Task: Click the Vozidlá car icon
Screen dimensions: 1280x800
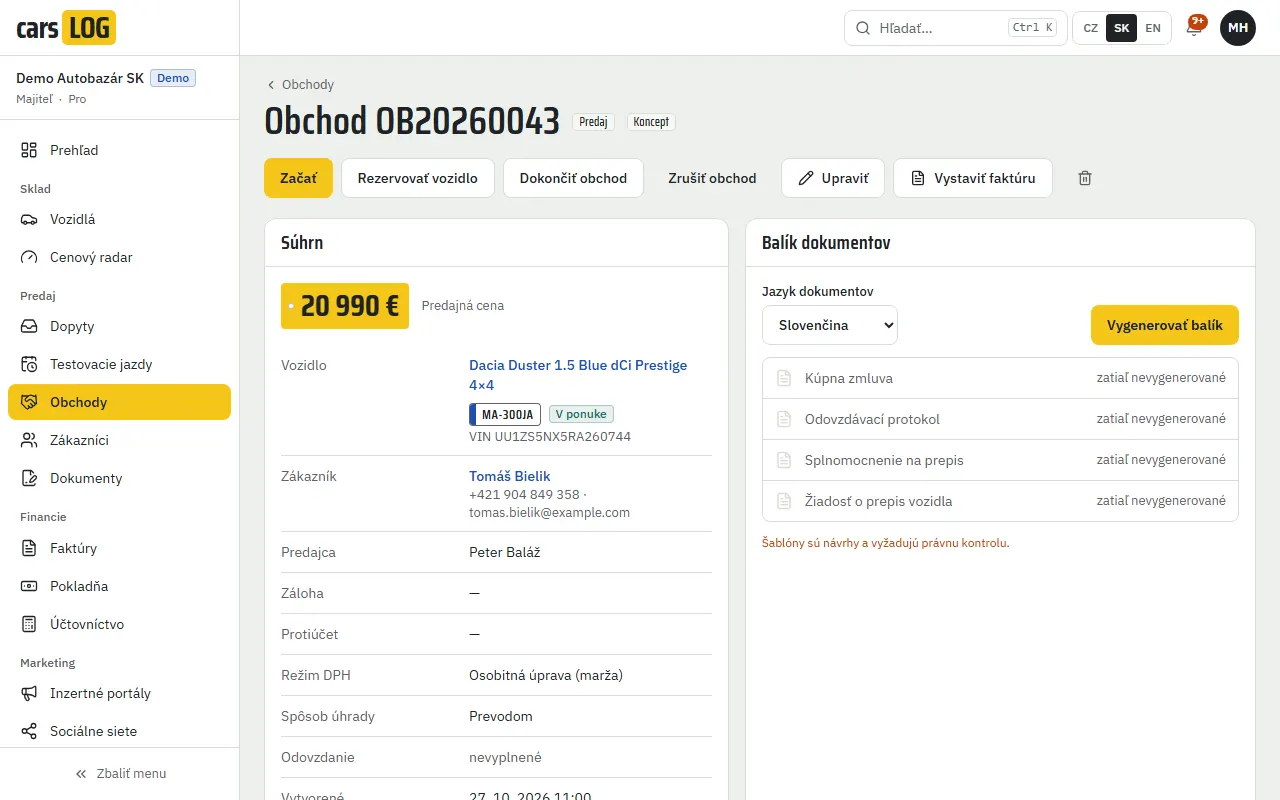Action: point(29,219)
